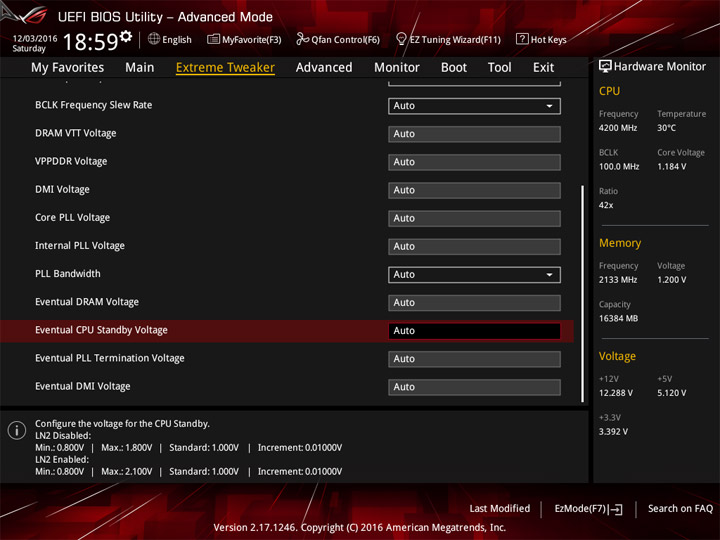Viewport: 720px width, 540px height.
Task: Click the DRAM VTT Voltage field
Action: 474,134
